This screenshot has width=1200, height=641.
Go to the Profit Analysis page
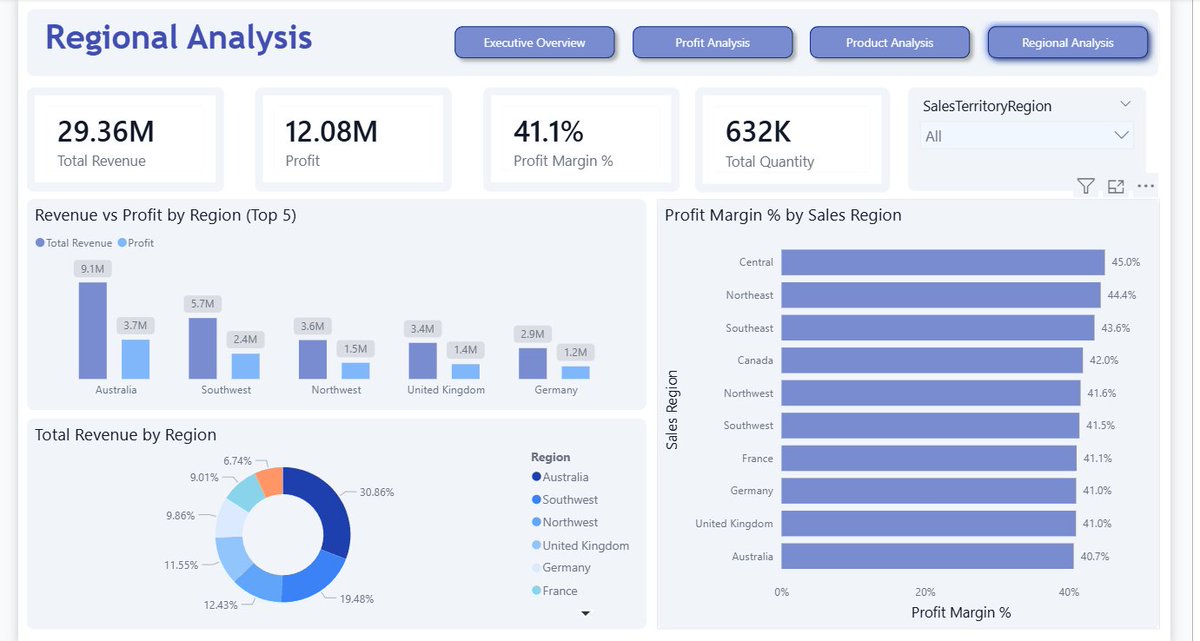(x=712, y=42)
